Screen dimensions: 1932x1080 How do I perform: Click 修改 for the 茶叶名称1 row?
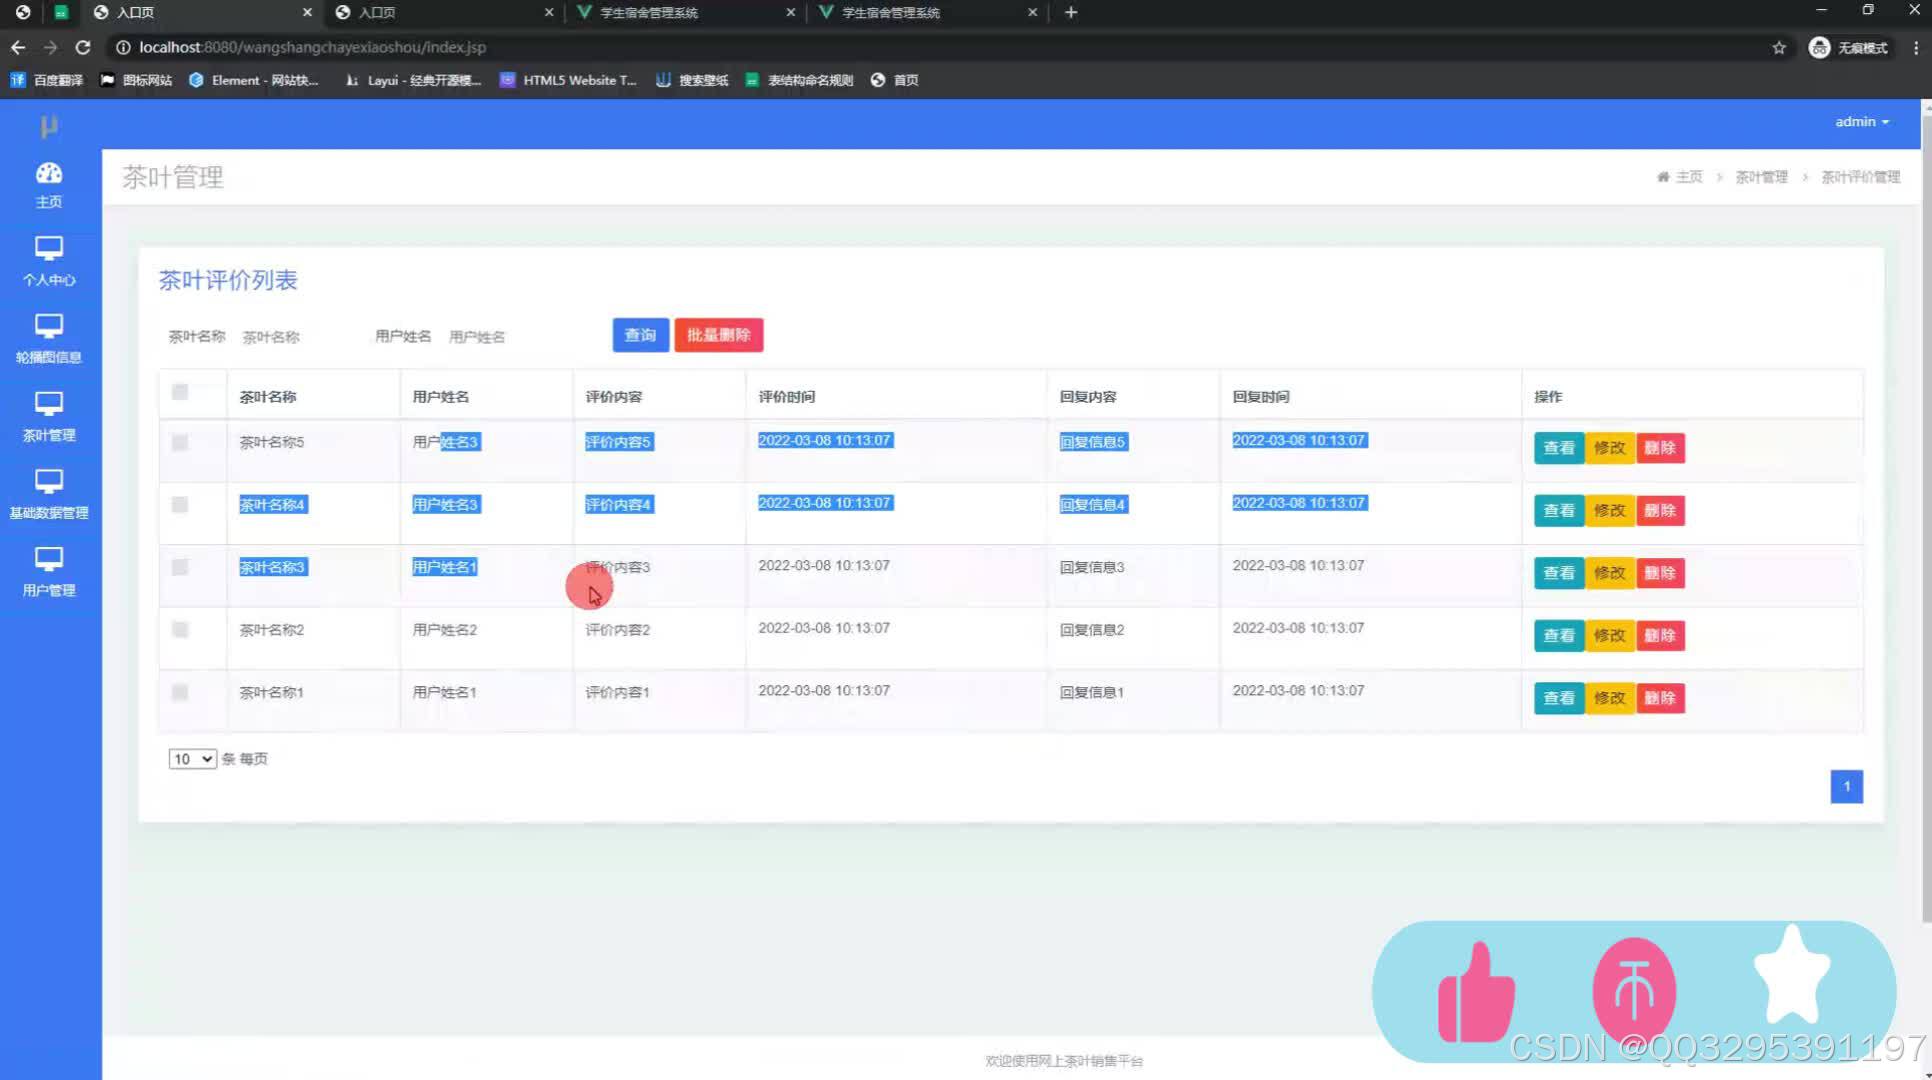(x=1609, y=698)
